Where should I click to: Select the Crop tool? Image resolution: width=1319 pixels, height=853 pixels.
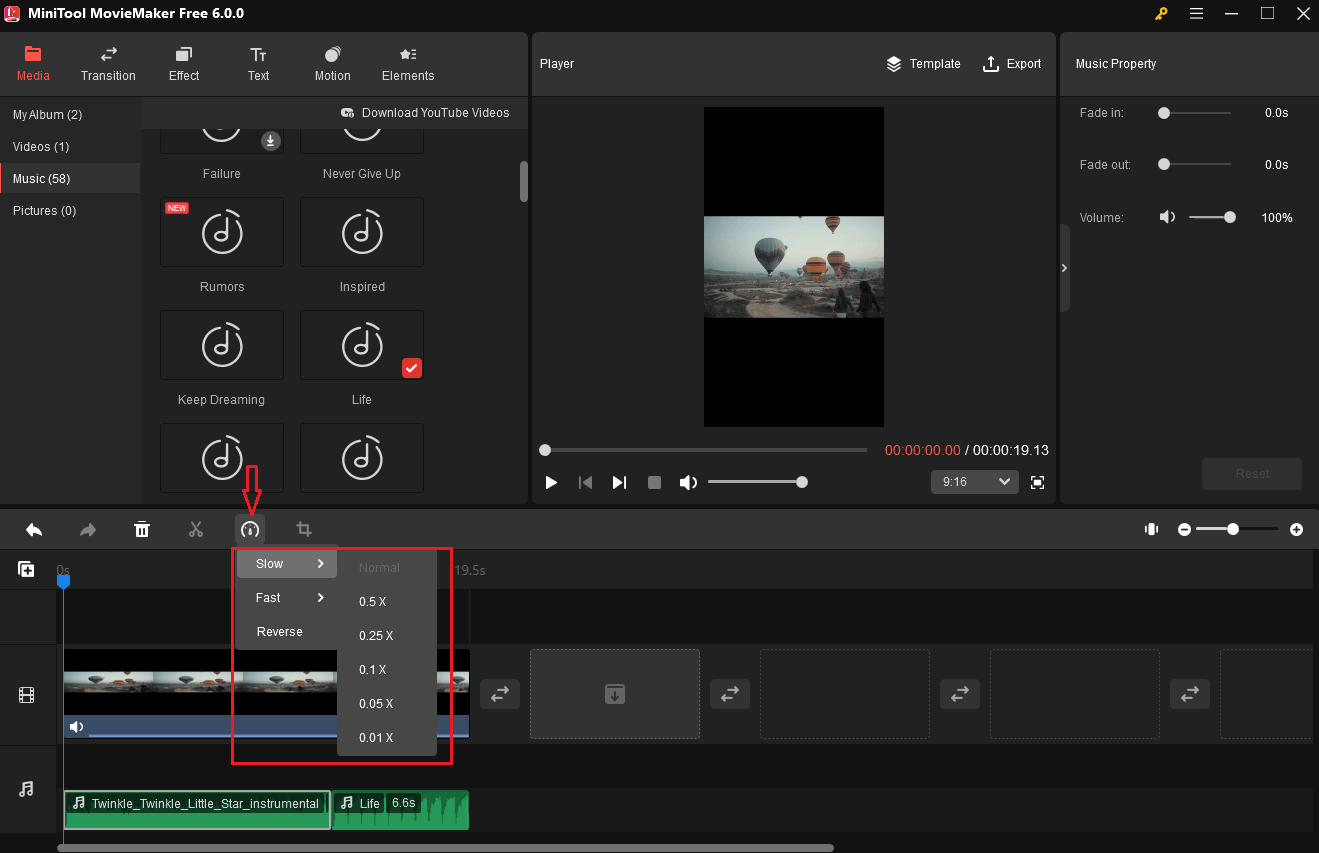point(304,530)
